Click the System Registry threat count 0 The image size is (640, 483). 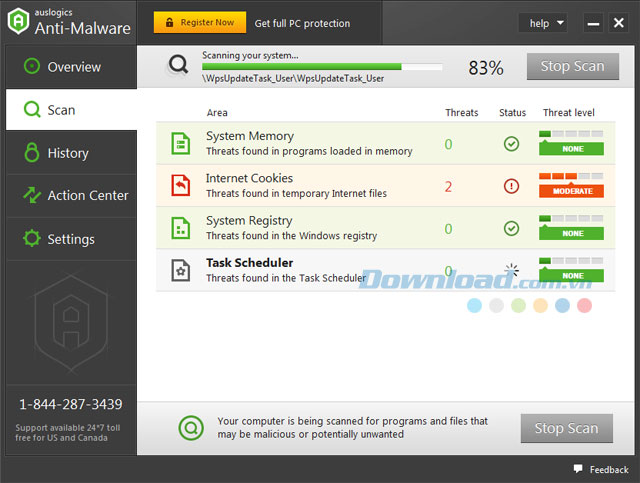pyautogui.click(x=448, y=229)
